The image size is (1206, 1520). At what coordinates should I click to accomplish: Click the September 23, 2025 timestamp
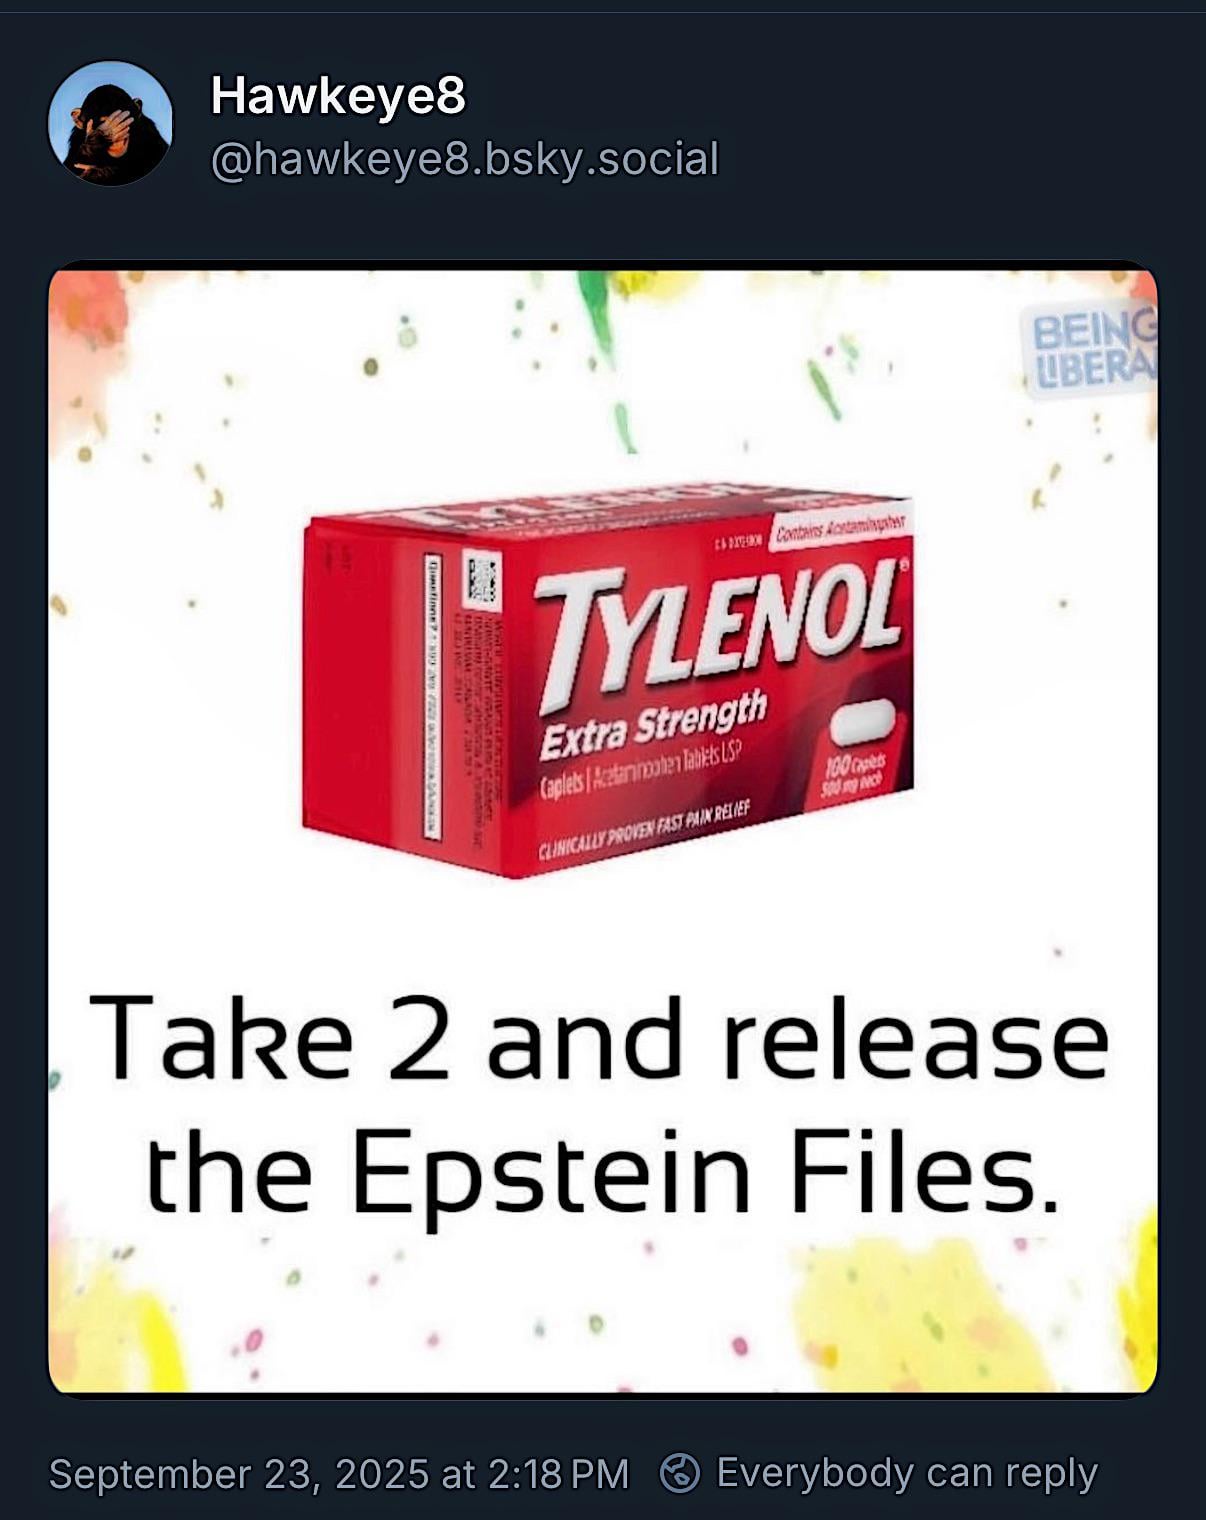[339, 1474]
